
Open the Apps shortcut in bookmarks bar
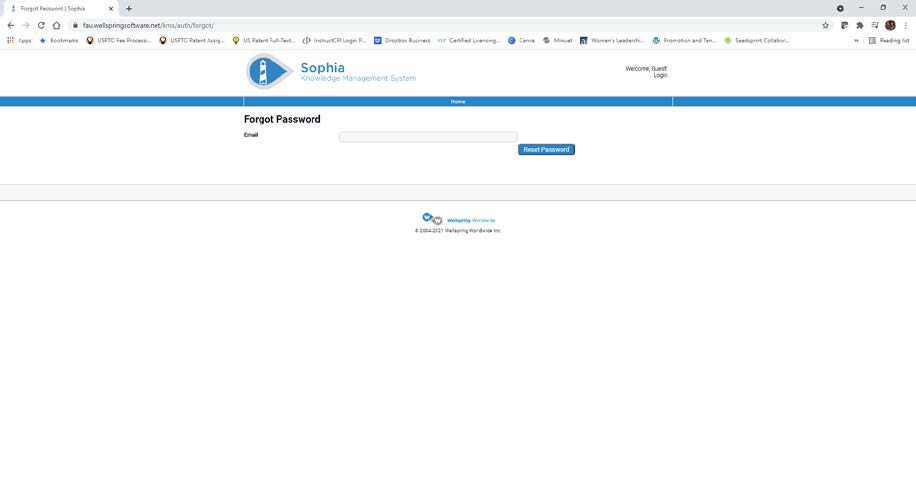[19, 41]
